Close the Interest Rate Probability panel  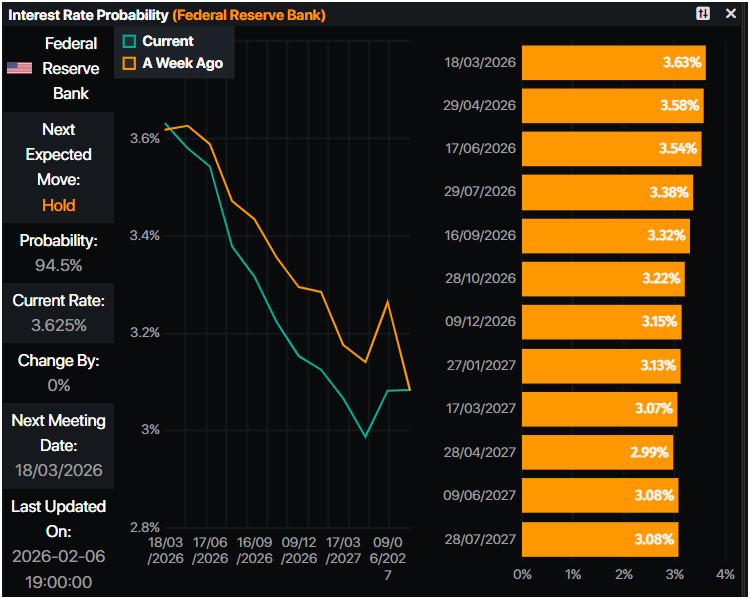tap(732, 14)
